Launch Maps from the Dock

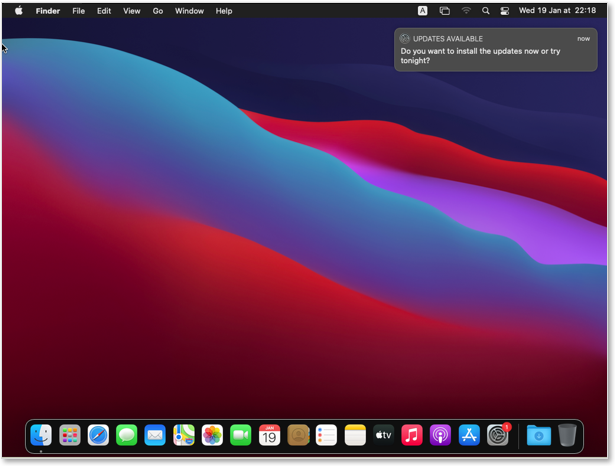(x=184, y=435)
